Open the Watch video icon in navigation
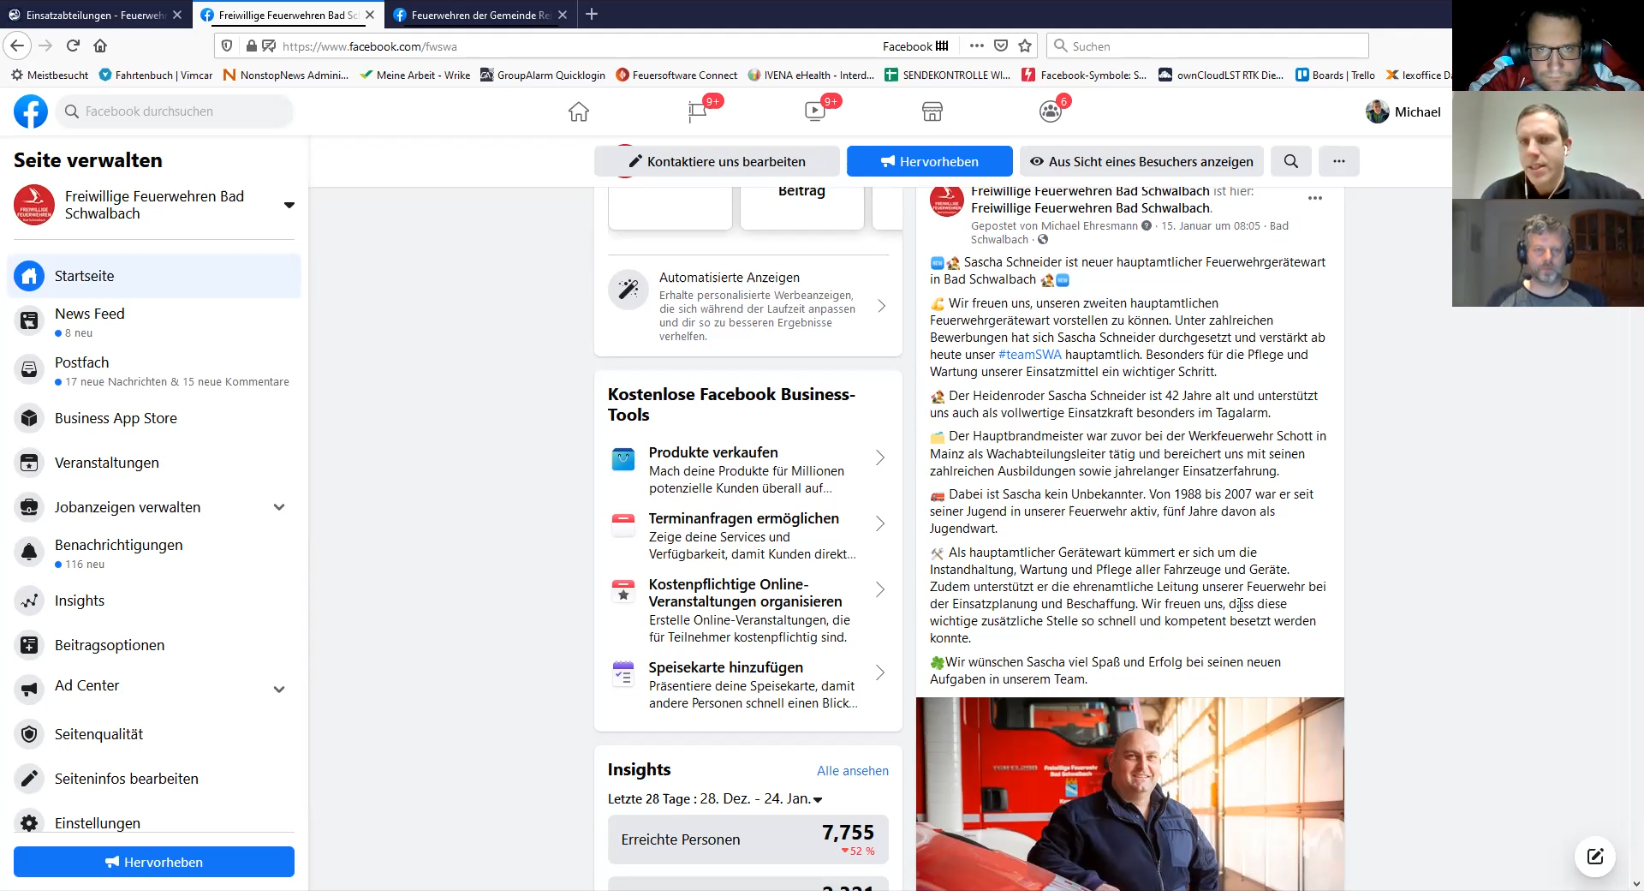 coord(816,112)
